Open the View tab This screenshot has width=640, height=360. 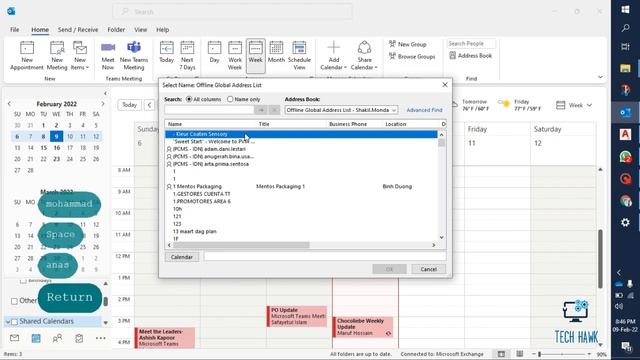click(x=140, y=30)
